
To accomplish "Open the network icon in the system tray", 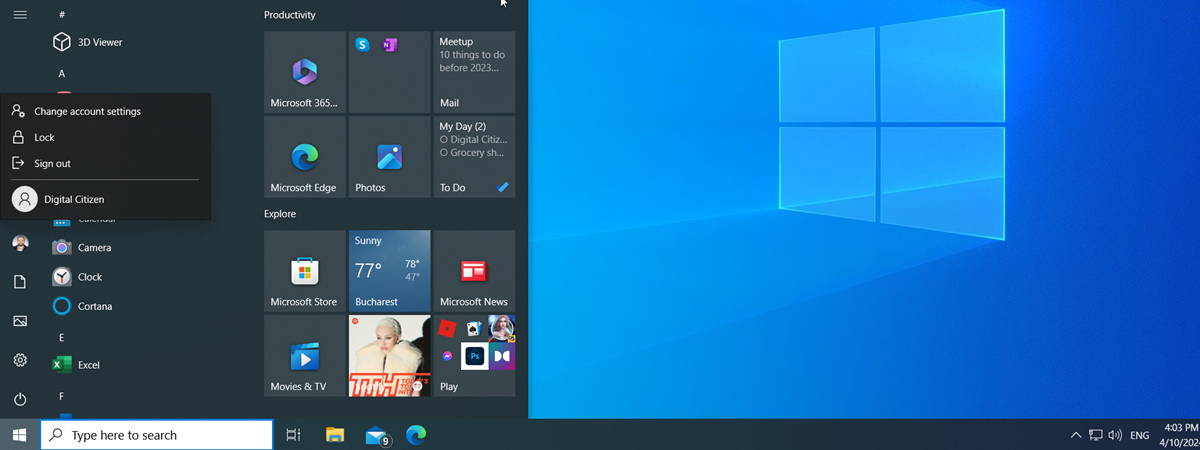I will coord(1096,435).
